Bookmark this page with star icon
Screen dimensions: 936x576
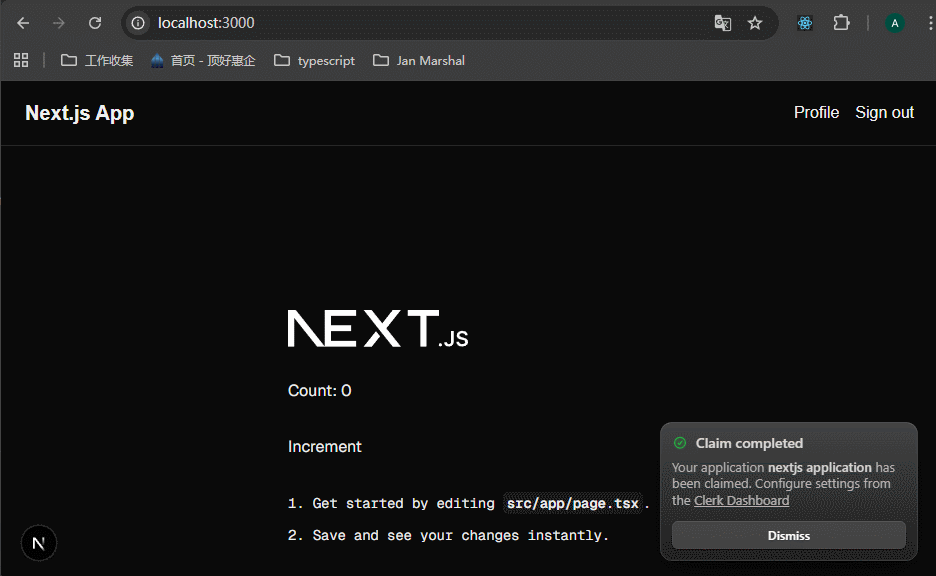(x=755, y=23)
